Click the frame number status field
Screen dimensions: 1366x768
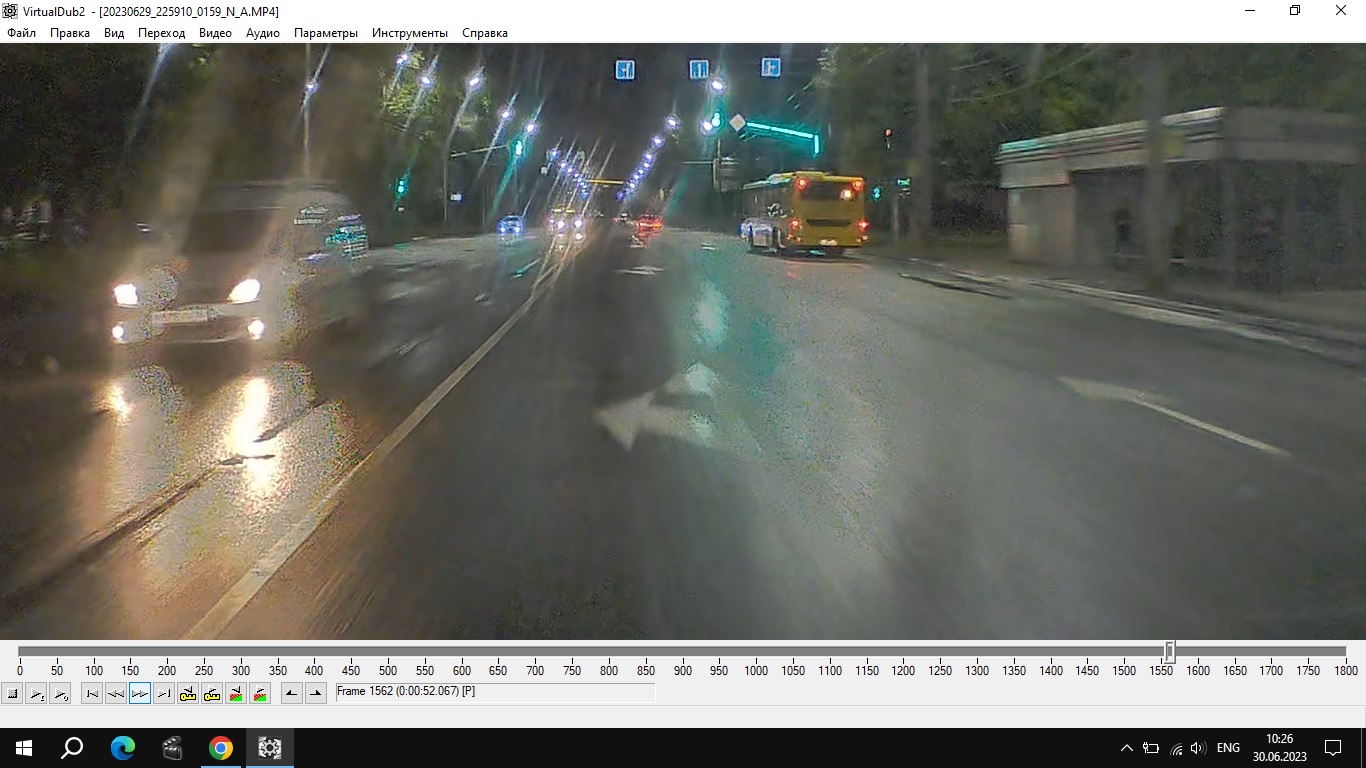[x=495, y=692]
